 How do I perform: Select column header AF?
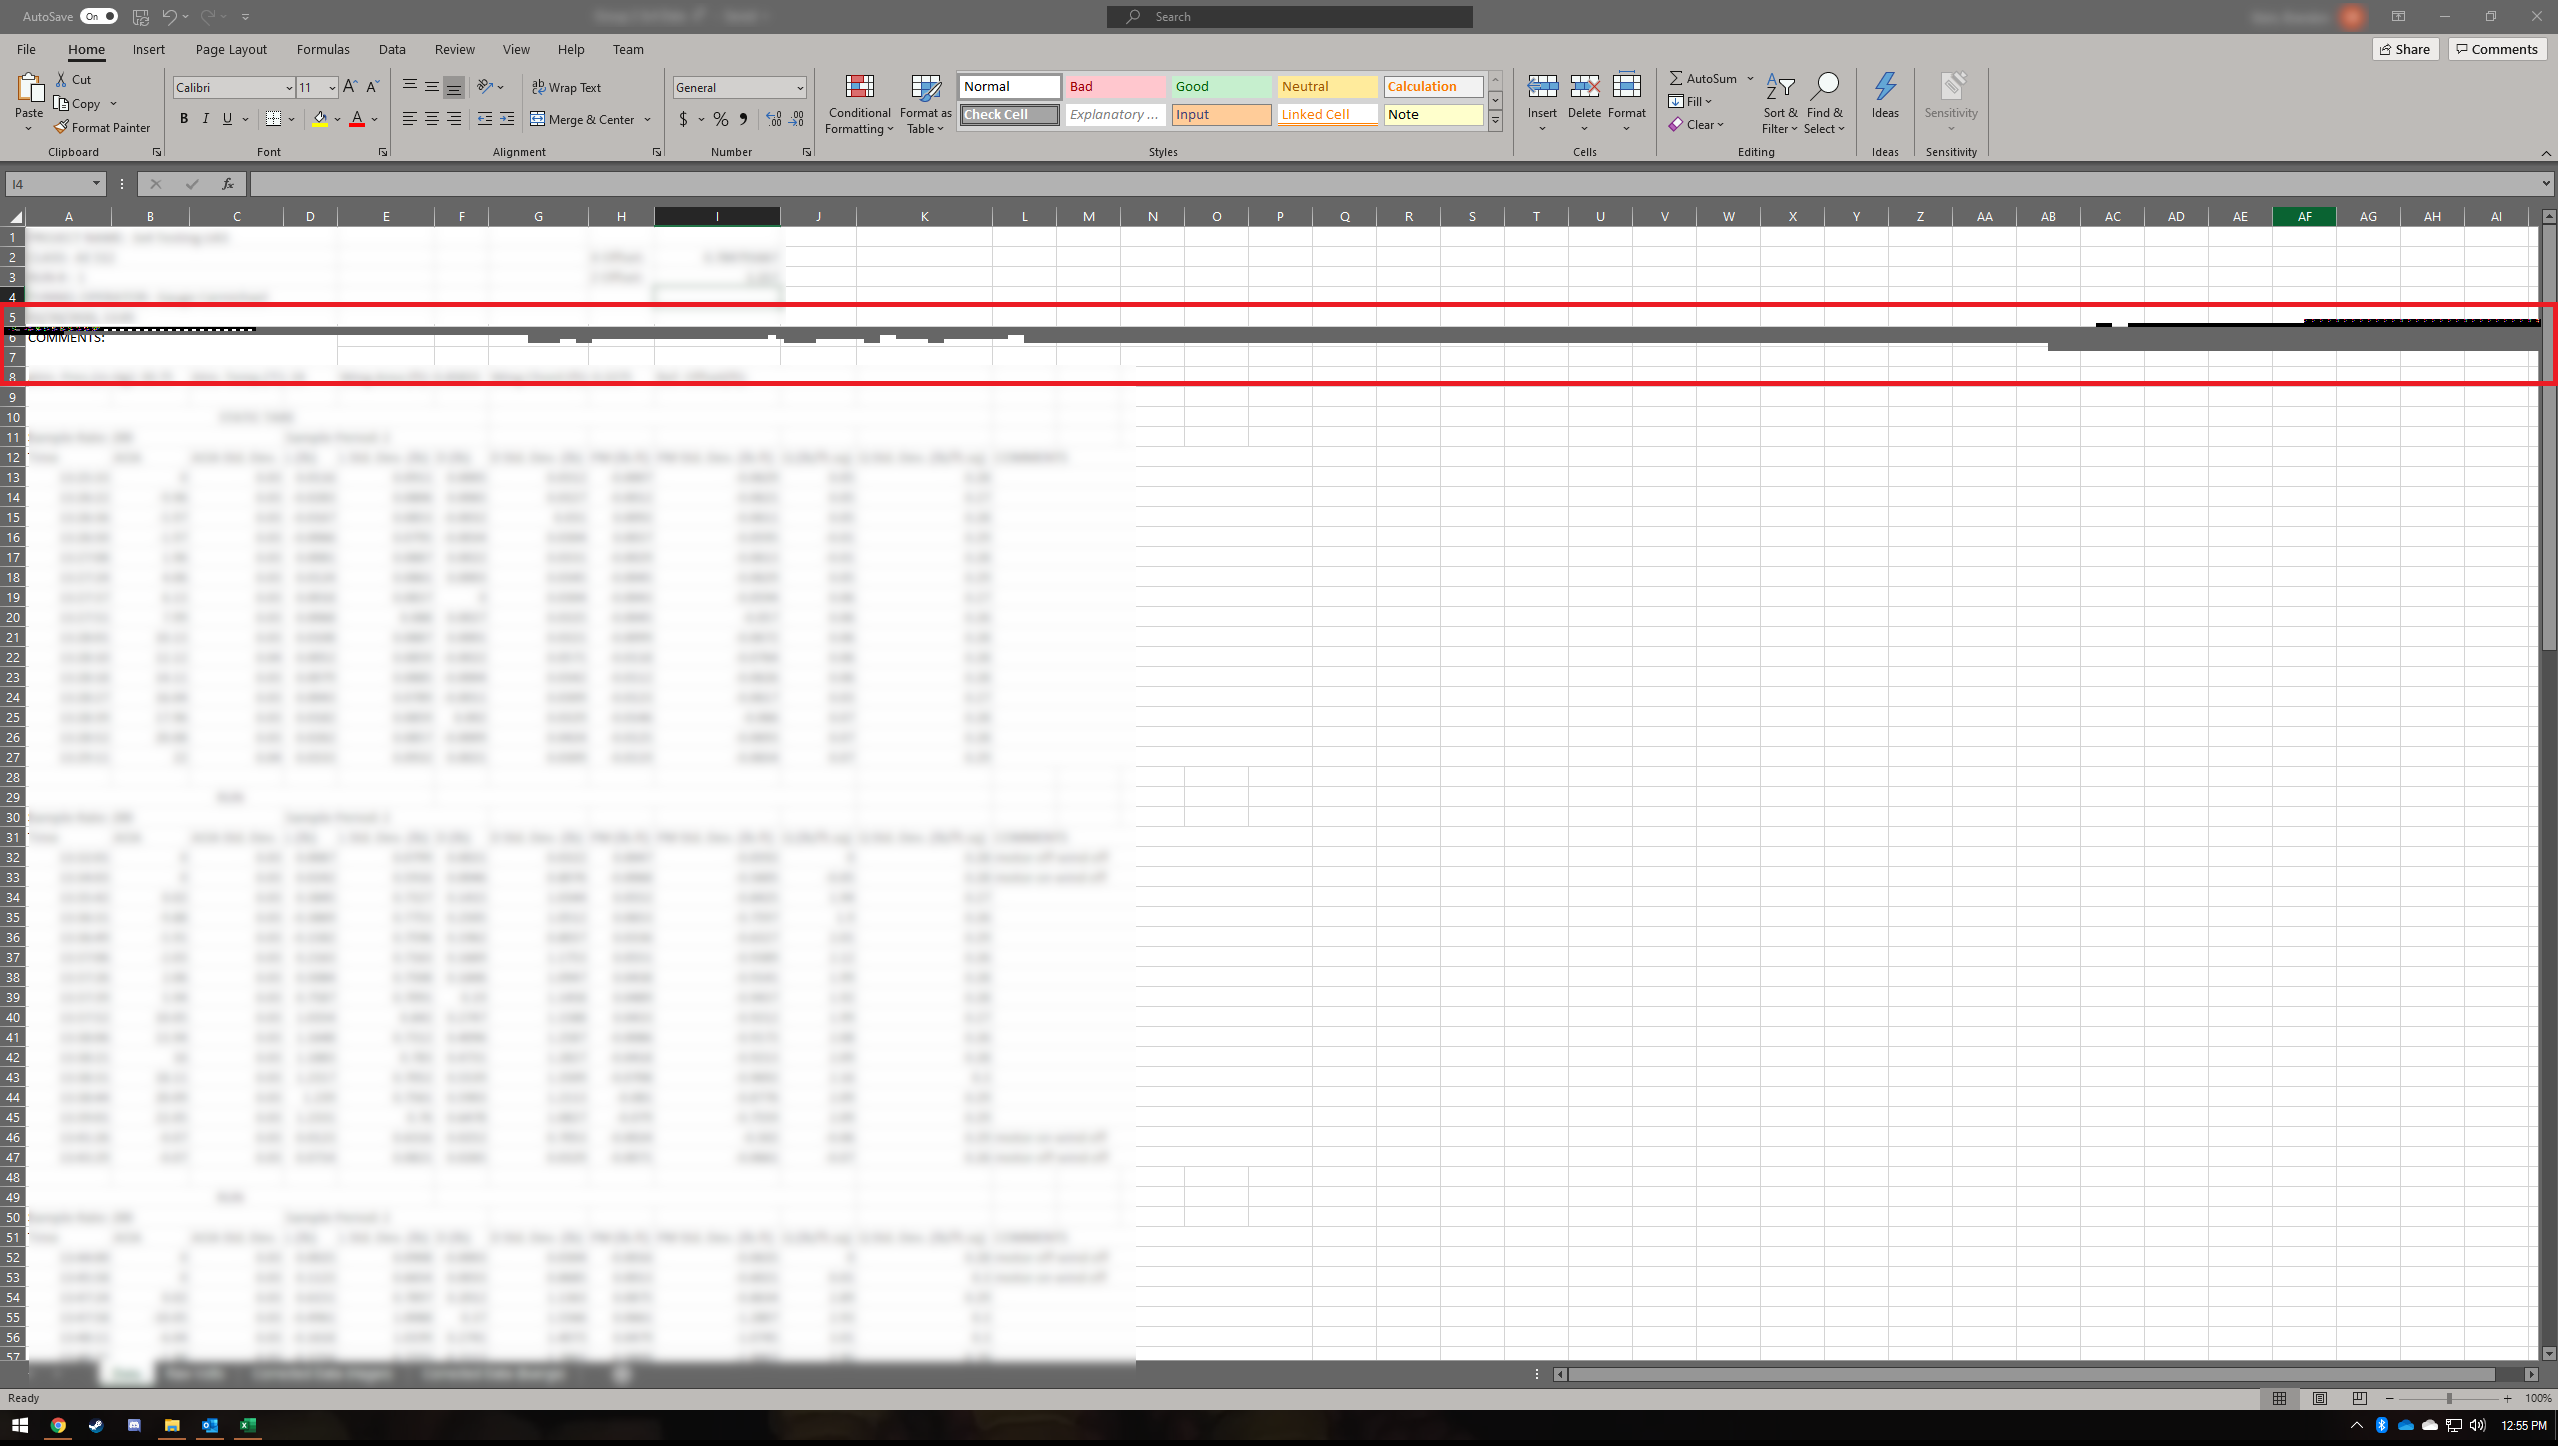[2304, 216]
